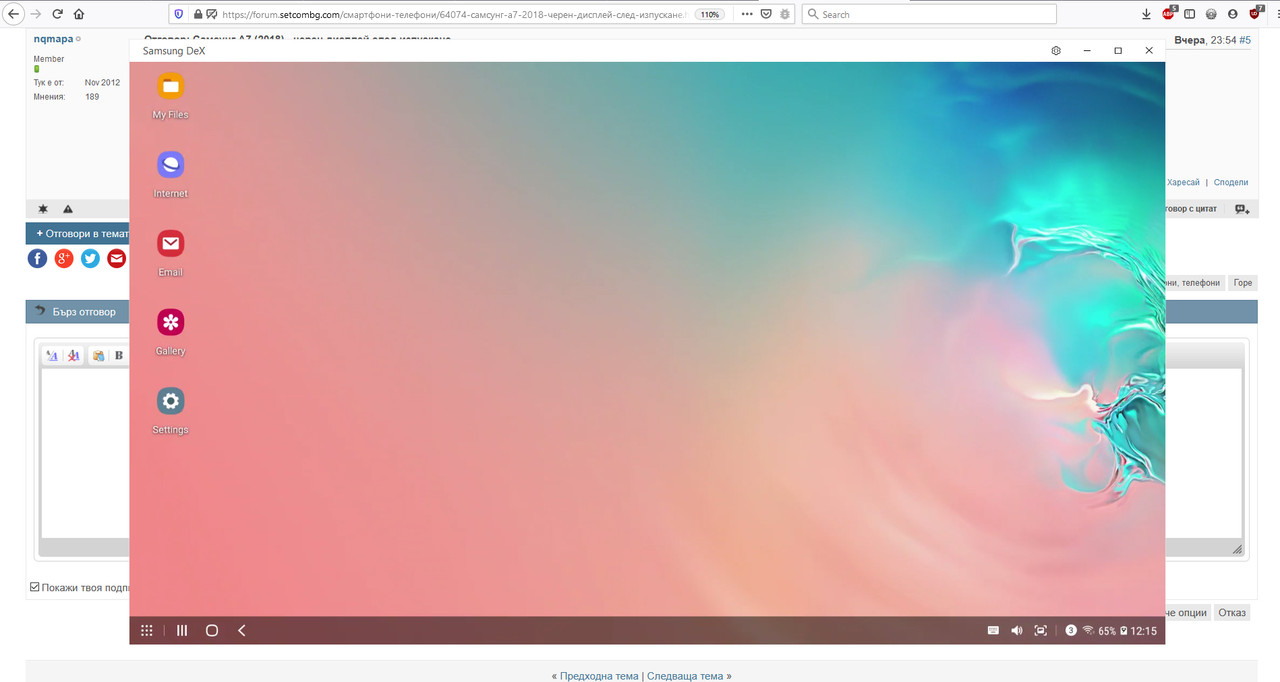Screen dimensions: 1280x682
Task: Click the red ABP extension icon
Action: (x=1169, y=13)
